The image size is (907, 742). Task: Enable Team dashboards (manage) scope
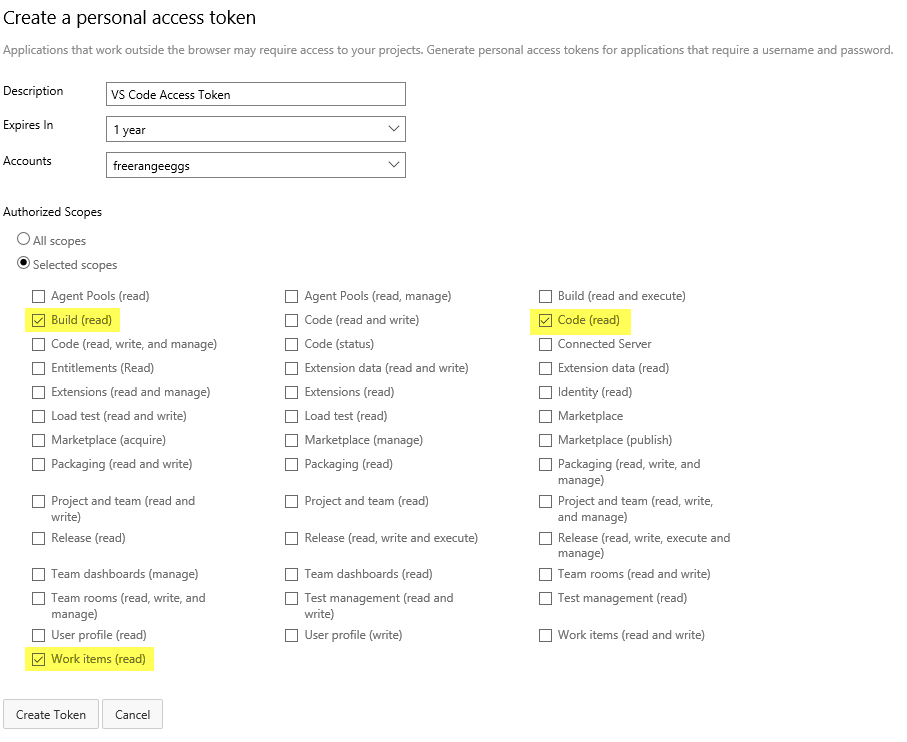pos(38,574)
